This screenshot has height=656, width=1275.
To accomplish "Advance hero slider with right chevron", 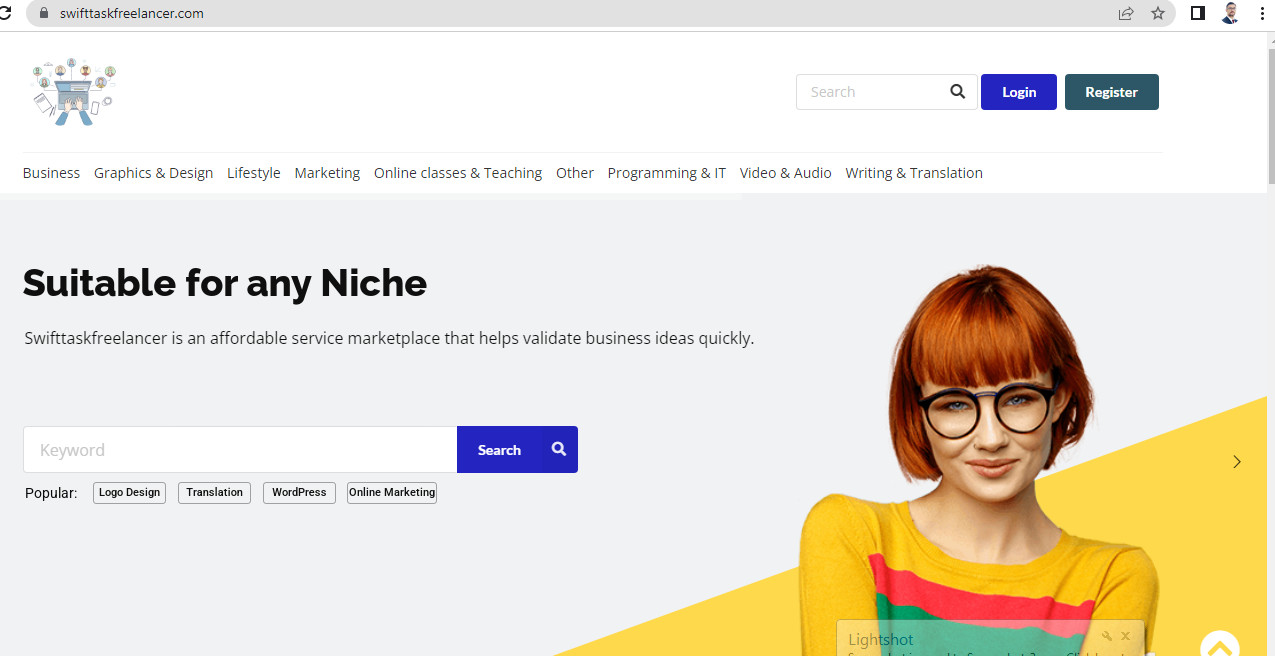I will (1237, 461).
